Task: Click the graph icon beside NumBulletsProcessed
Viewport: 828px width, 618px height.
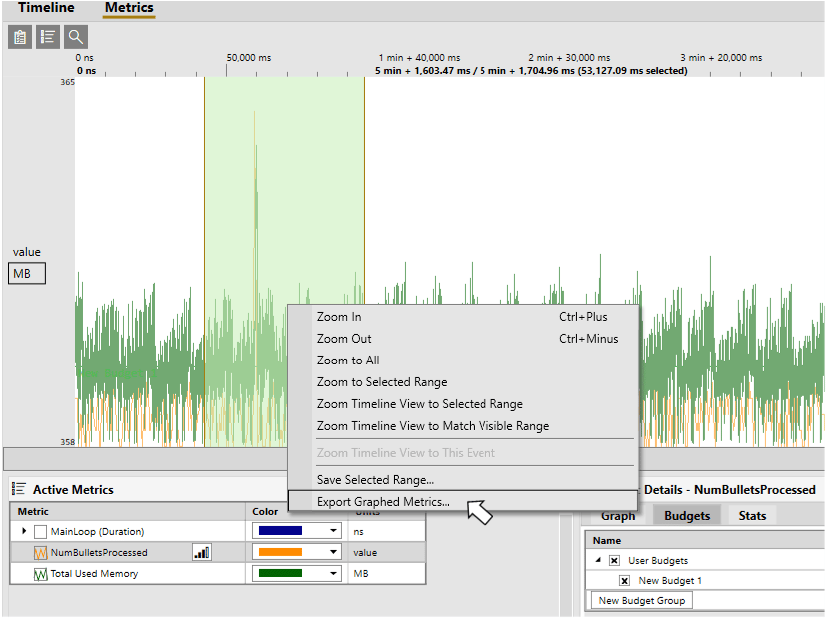Action: pos(40,553)
